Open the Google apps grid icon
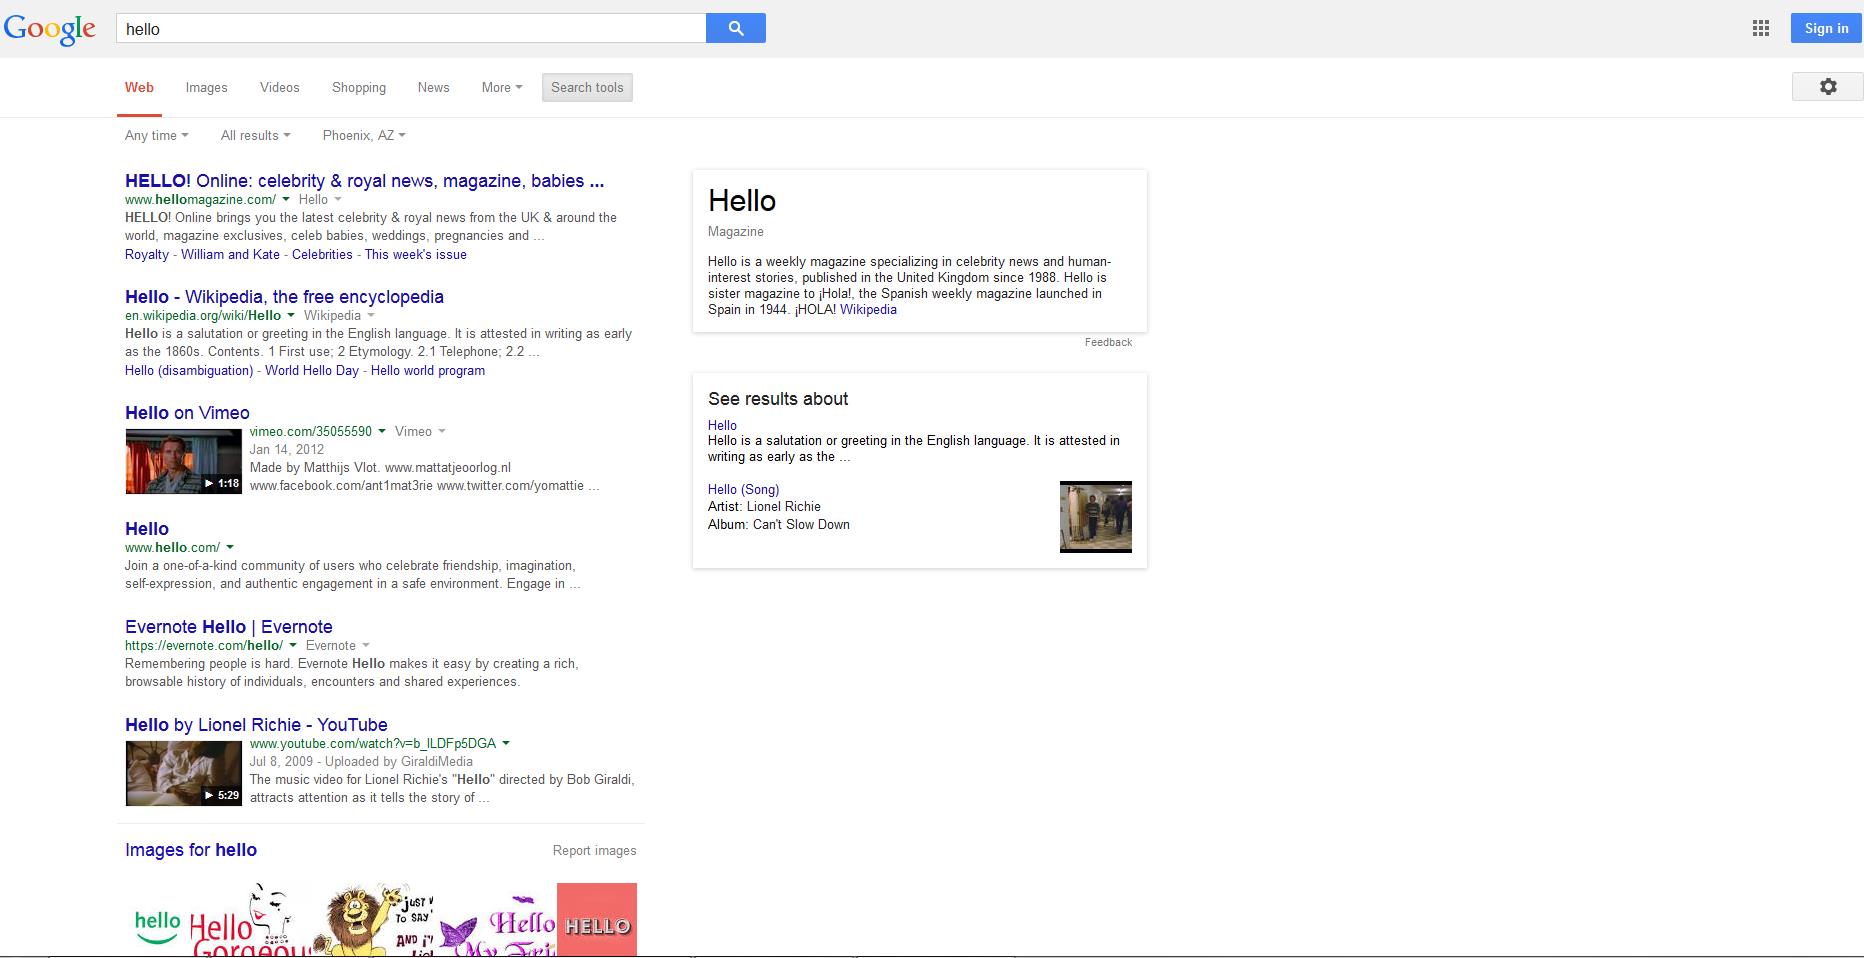 point(1761,28)
